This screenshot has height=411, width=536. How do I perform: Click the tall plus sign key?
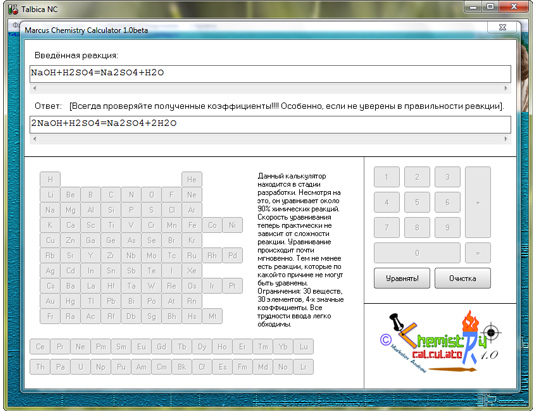tap(478, 202)
